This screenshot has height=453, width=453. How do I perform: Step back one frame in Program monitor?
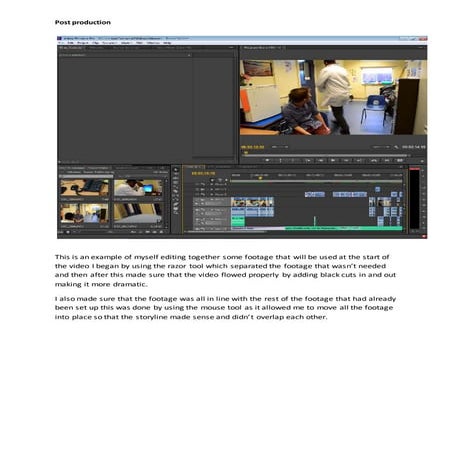[x=321, y=161]
